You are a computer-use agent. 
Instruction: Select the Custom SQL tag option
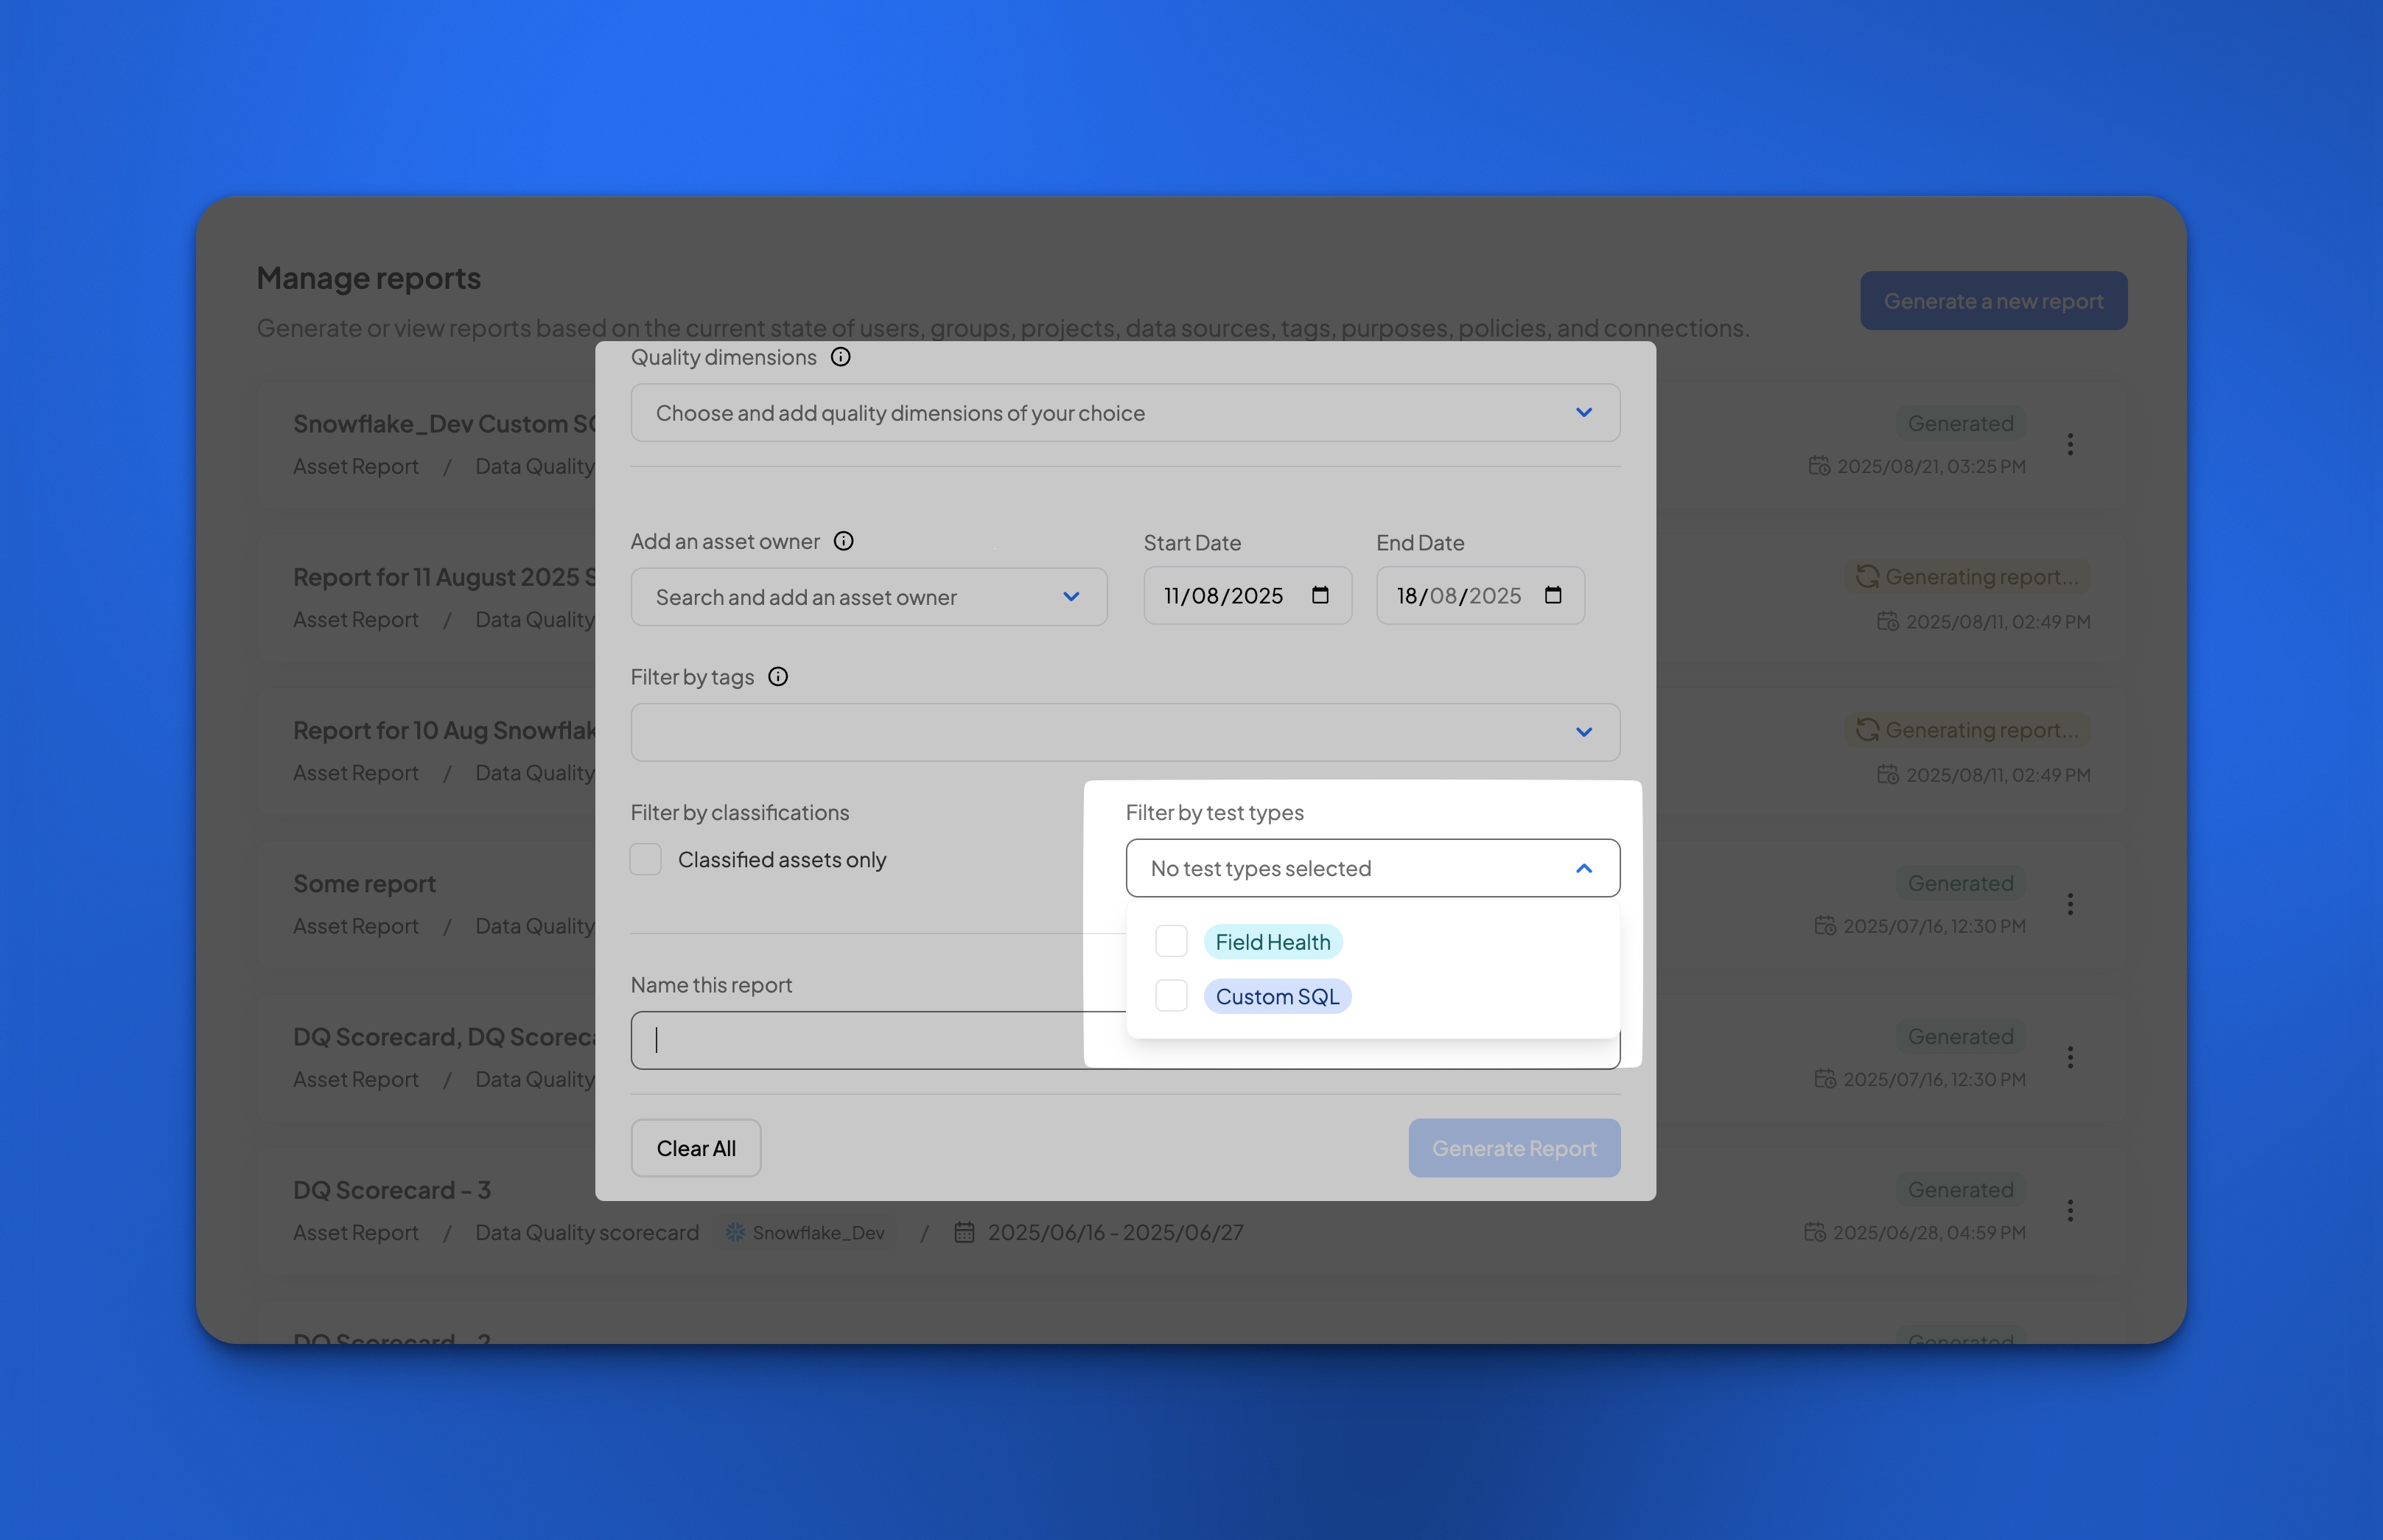click(x=1277, y=997)
